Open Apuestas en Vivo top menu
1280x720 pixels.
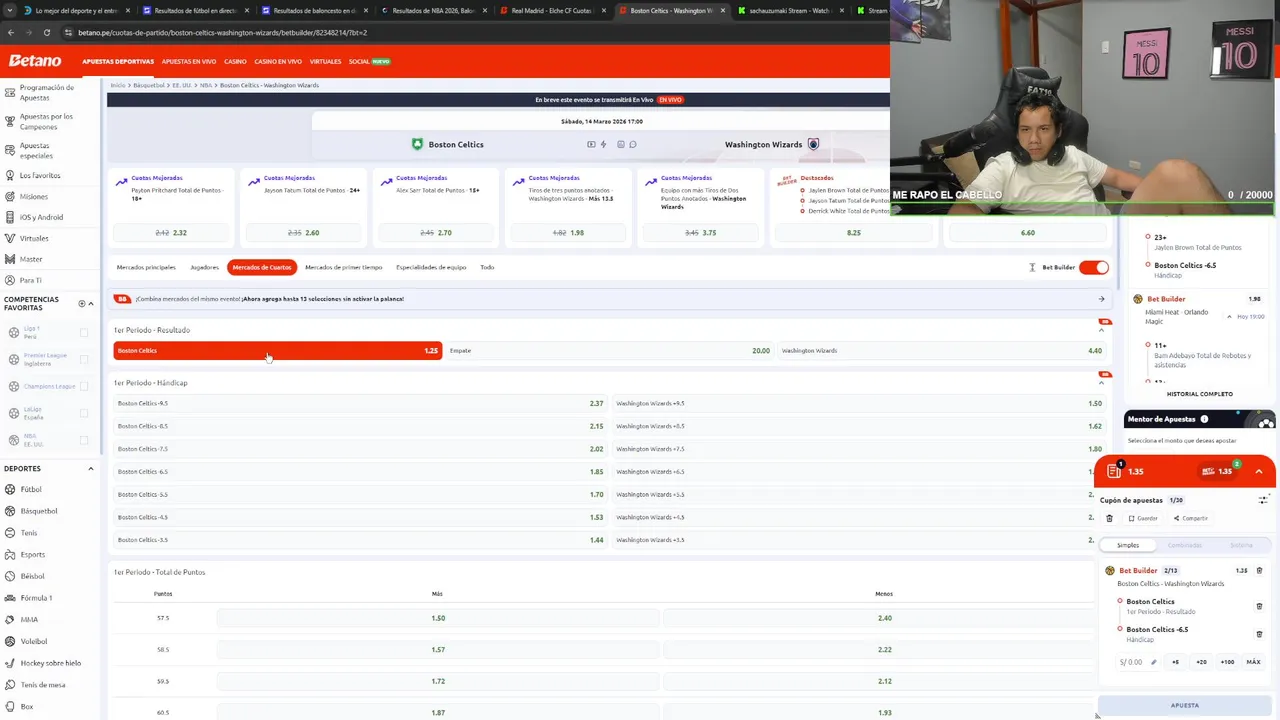tap(189, 61)
